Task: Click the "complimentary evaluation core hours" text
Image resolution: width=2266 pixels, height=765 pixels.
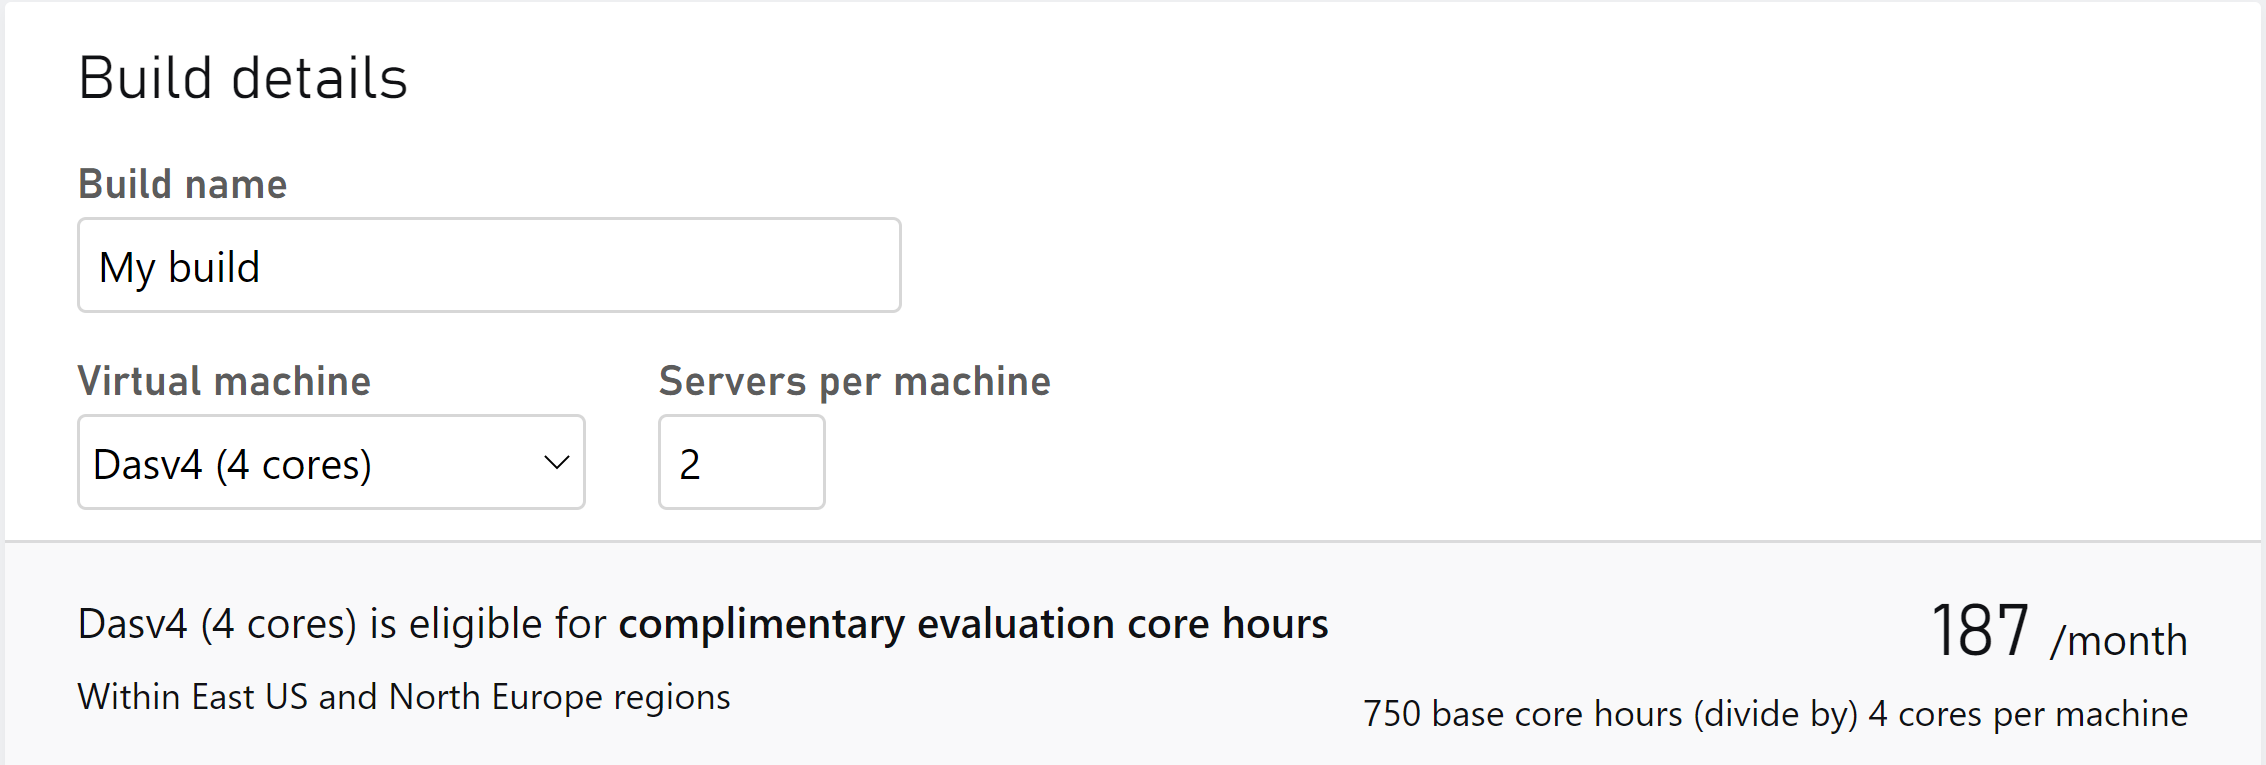Action: (x=973, y=623)
